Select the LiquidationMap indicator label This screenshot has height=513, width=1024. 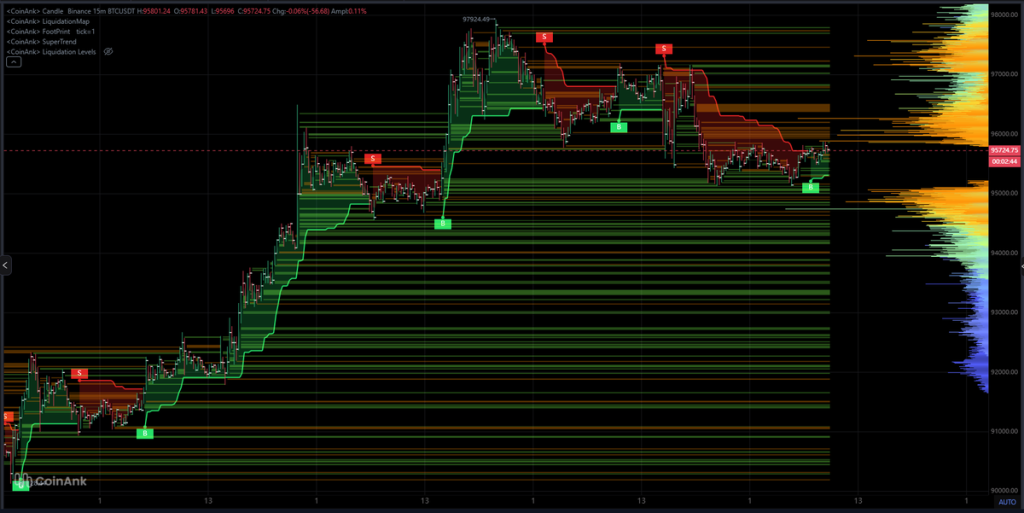[47, 21]
